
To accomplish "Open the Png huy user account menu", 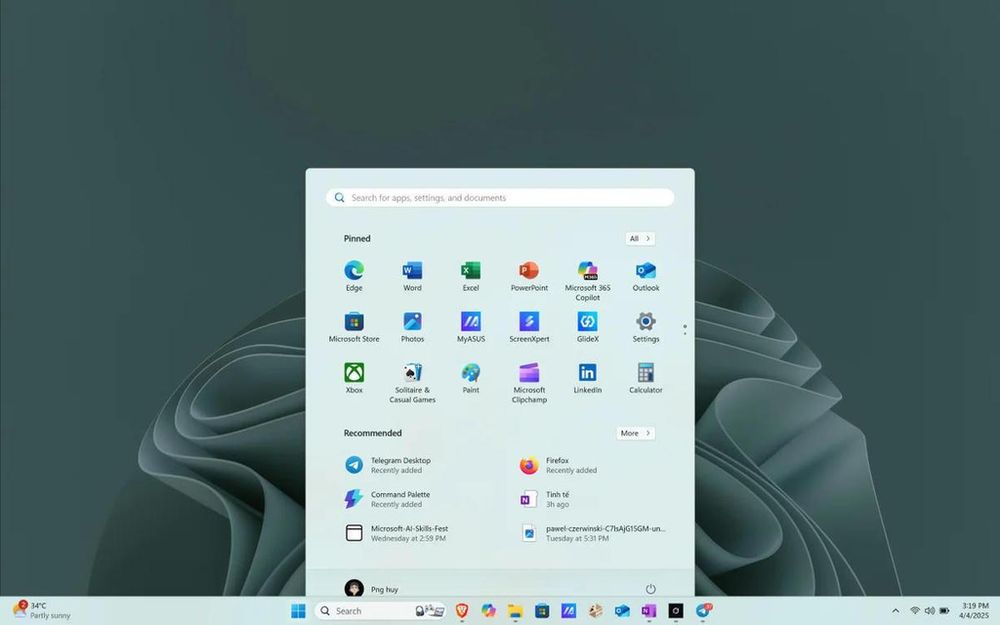I will point(372,589).
